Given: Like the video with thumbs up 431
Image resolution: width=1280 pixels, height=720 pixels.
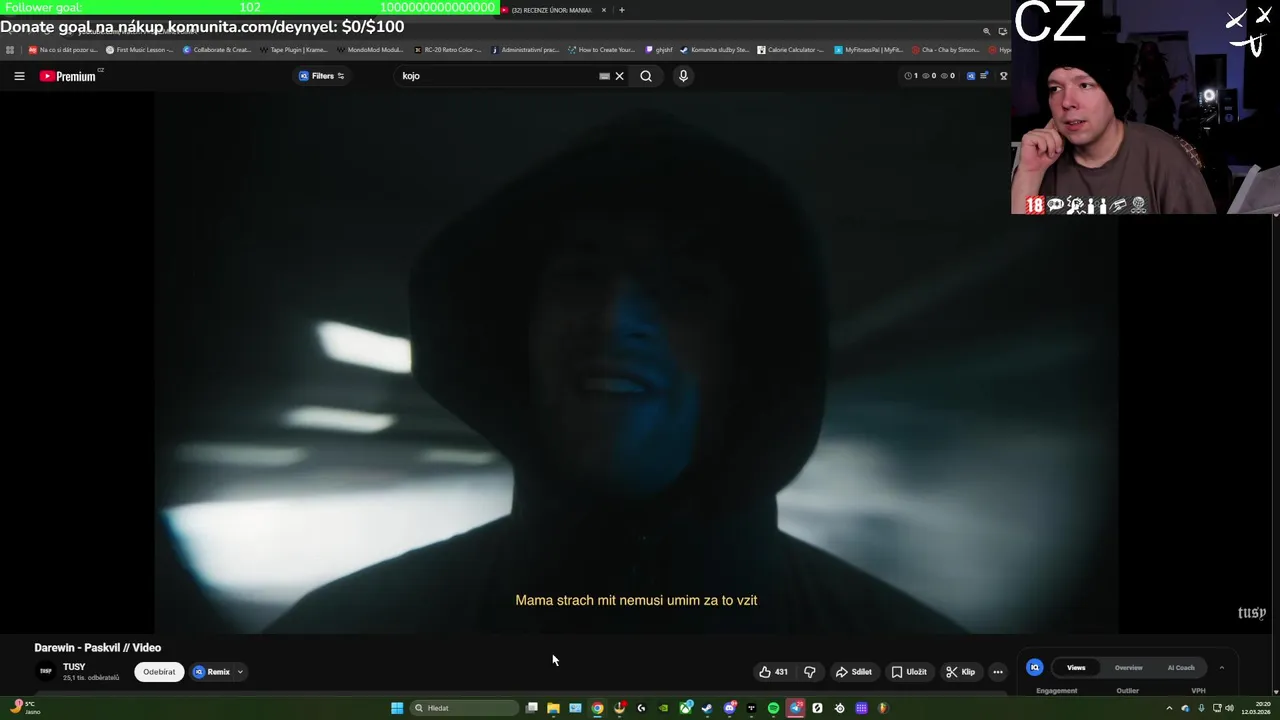Looking at the screenshot, I should point(773,672).
